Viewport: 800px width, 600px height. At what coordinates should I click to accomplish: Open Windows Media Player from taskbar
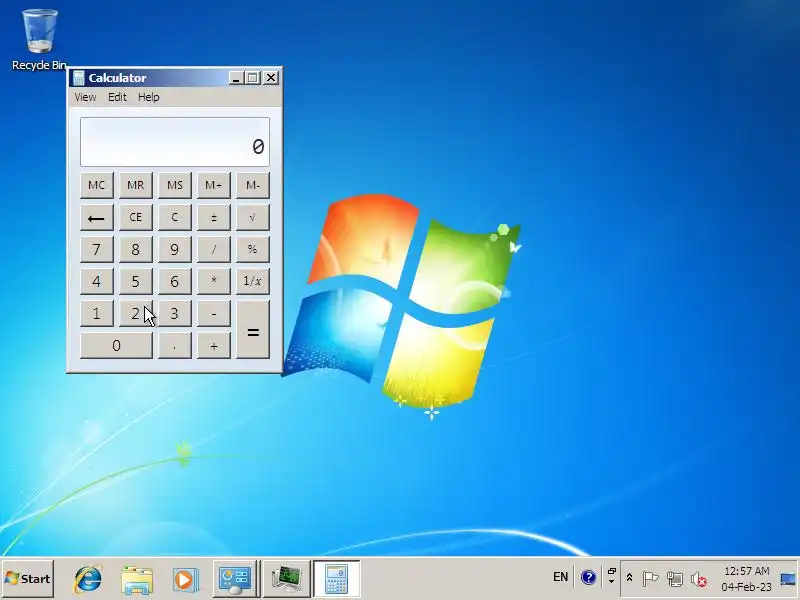tap(185, 579)
